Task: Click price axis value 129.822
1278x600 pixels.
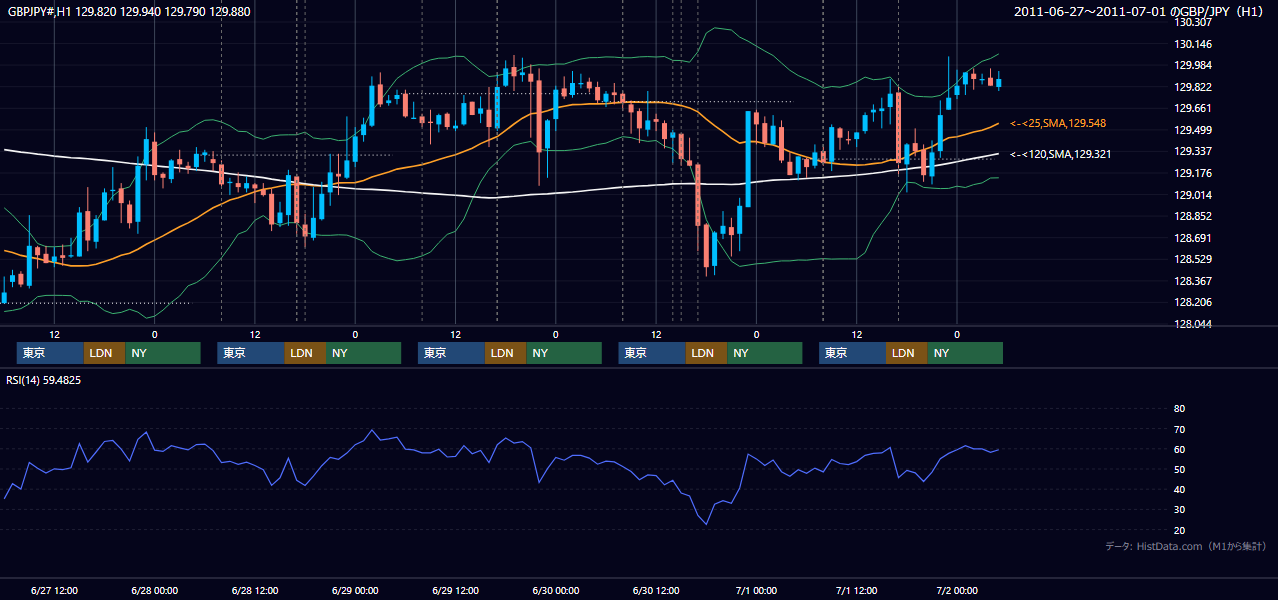Action: pos(1192,87)
